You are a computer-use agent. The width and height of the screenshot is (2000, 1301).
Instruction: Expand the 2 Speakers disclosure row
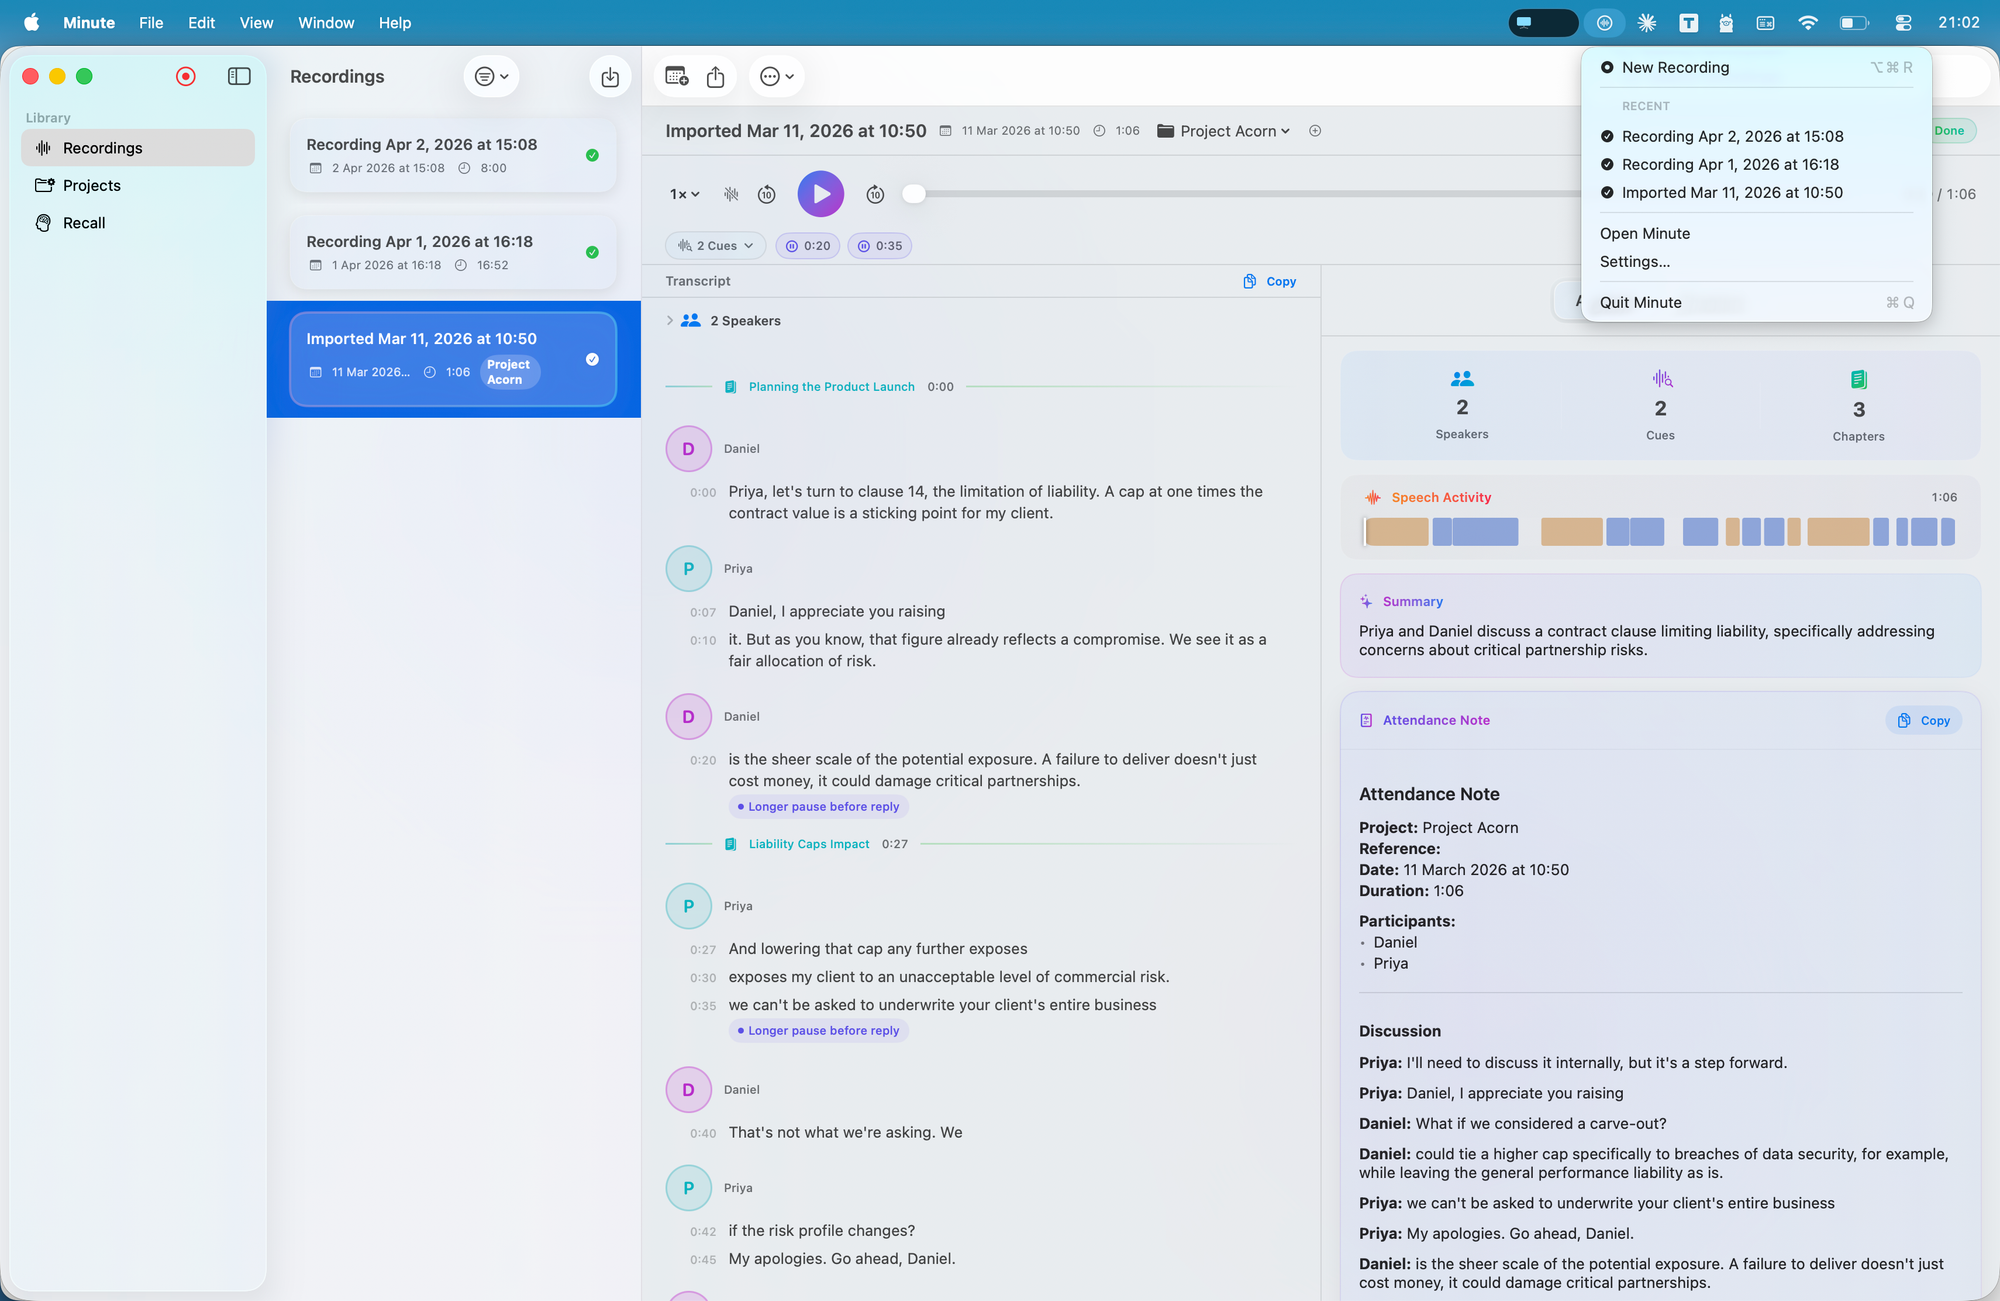(x=670, y=321)
